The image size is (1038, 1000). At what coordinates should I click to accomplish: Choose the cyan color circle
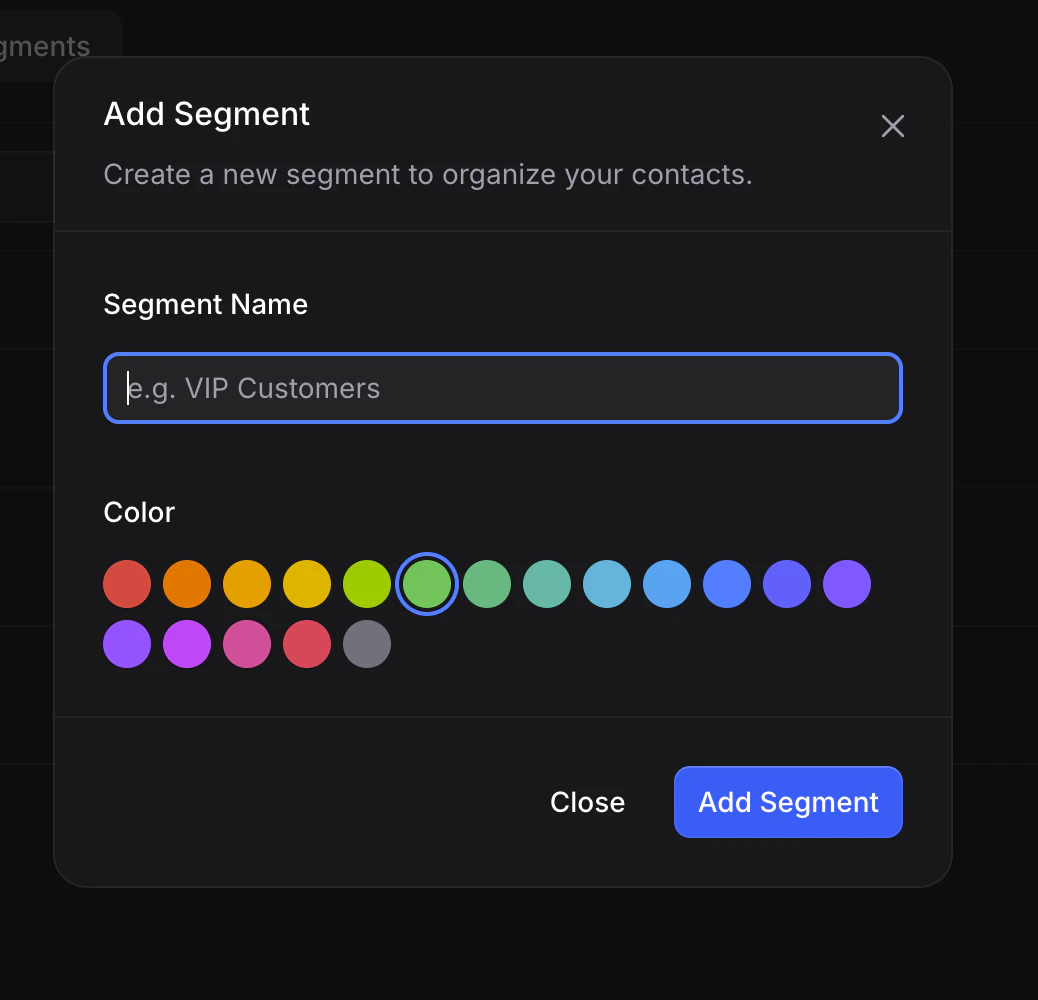pyautogui.click(x=607, y=584)
